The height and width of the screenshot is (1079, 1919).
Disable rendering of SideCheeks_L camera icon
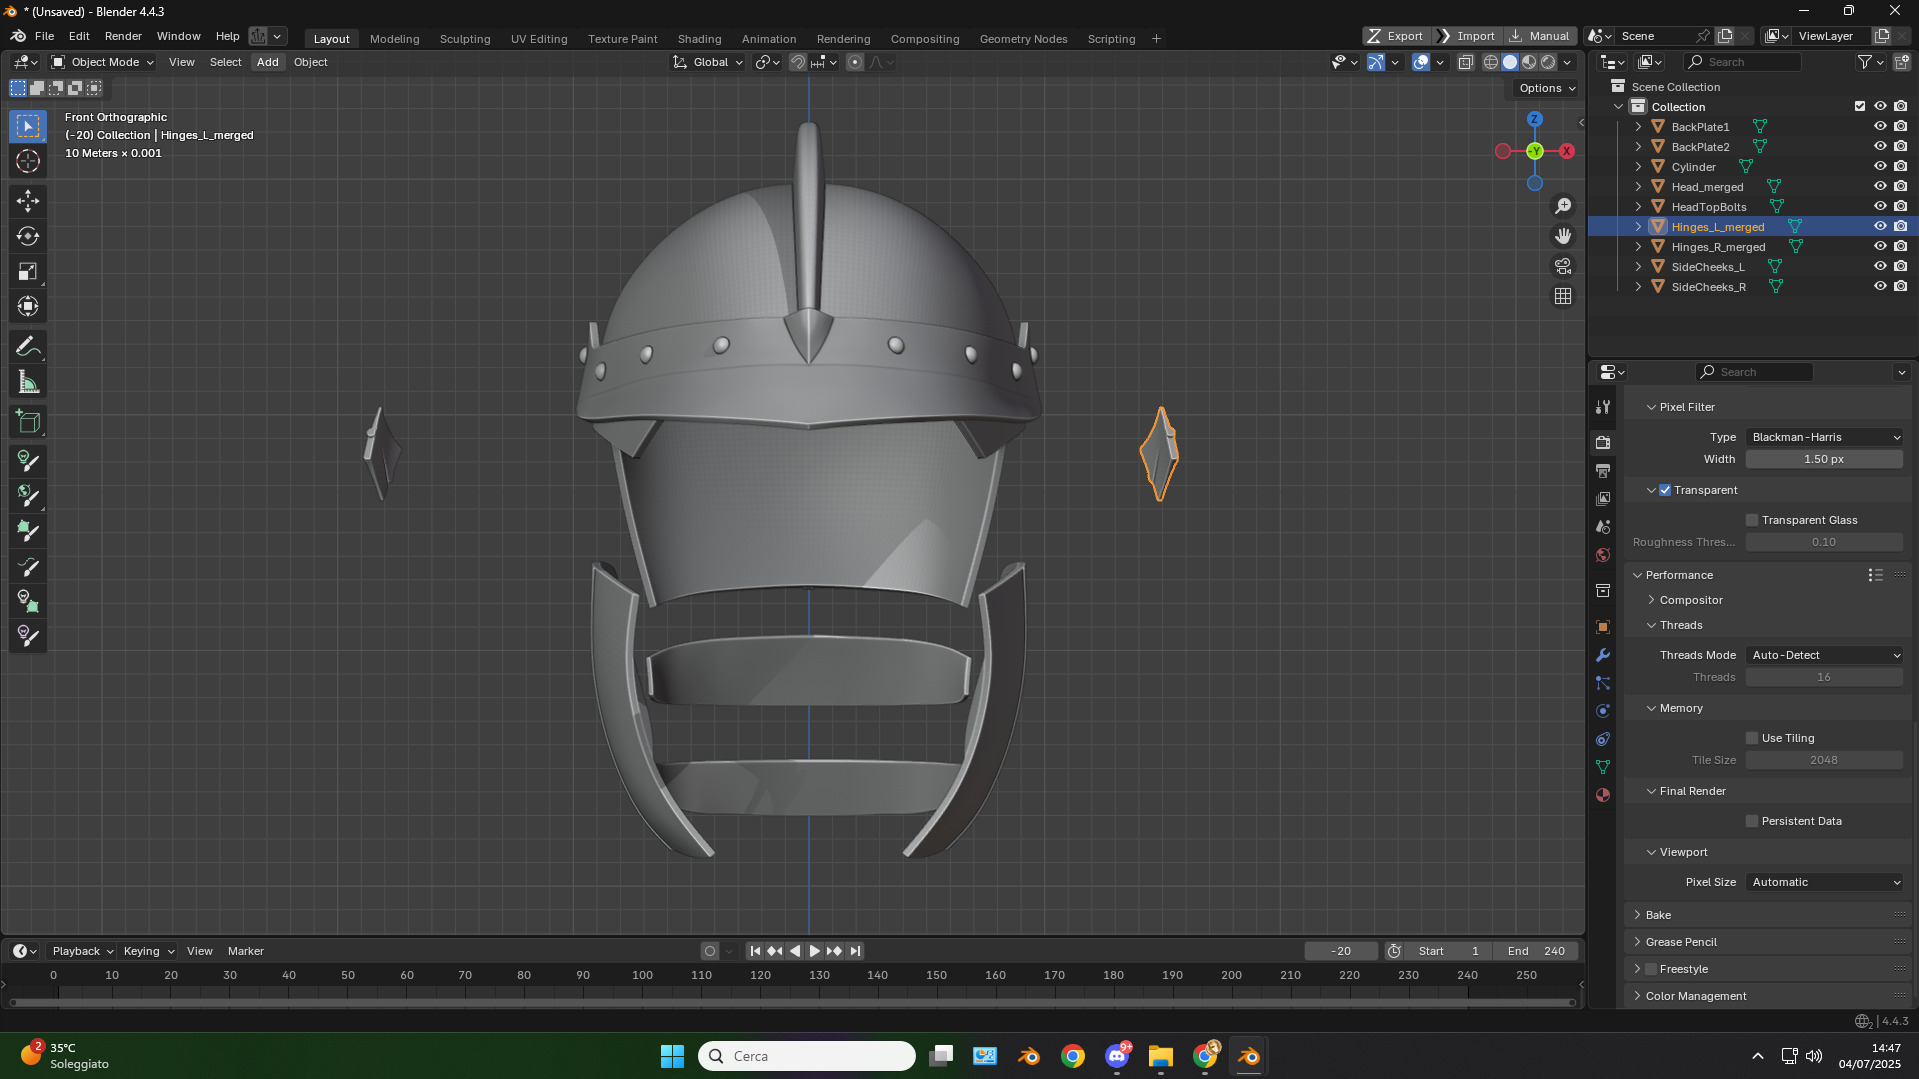tap(1901, 267)
